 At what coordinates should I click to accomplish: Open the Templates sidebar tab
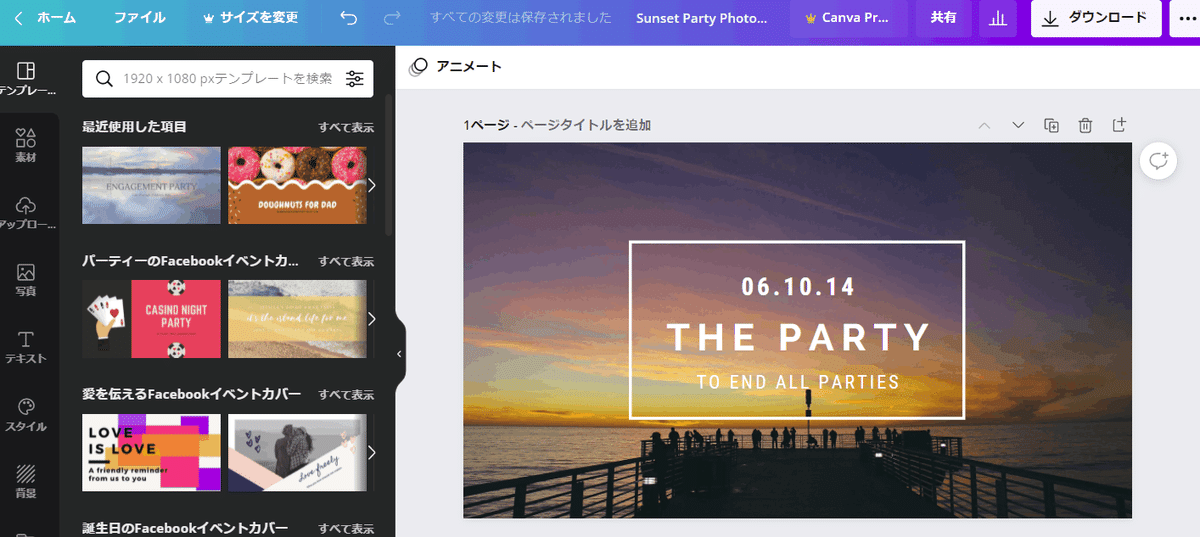(x=27, y=78)
